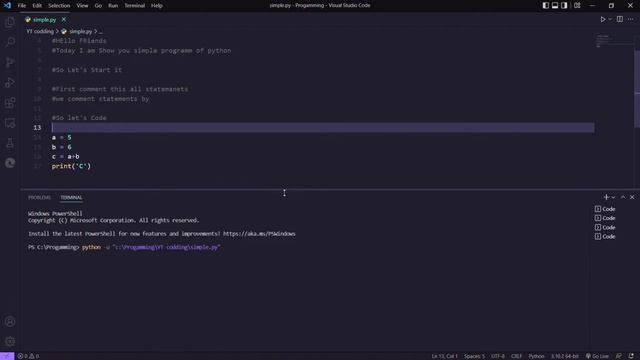Open the Source Control view
Viewport: 640px width, 360px height.
(x=10, y=62)
